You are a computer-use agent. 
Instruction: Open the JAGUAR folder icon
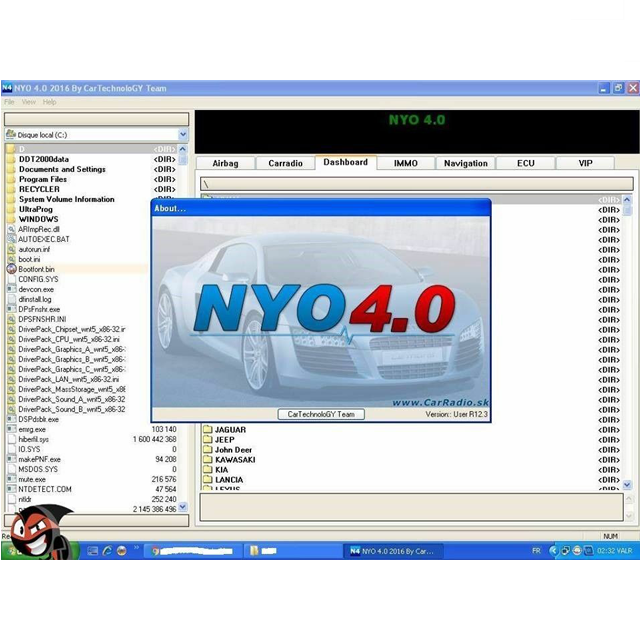click(208, 429)
